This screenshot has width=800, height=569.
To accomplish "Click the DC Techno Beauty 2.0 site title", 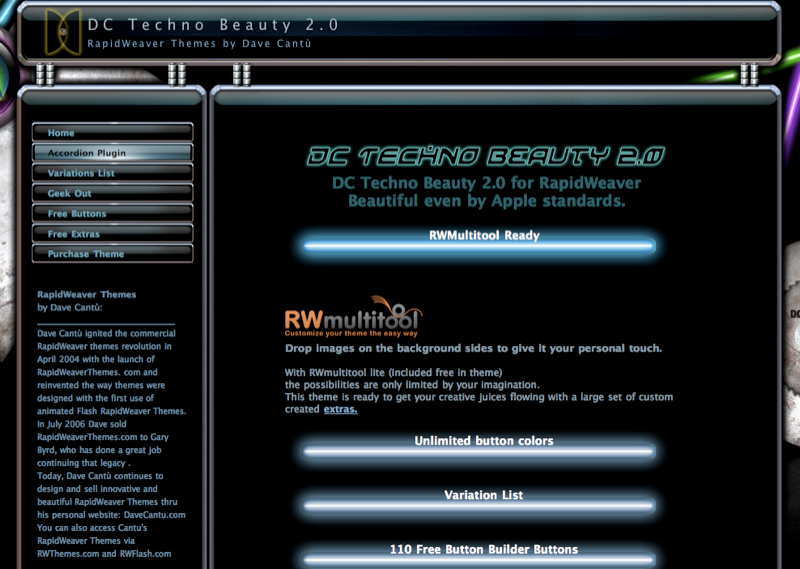I will click(x=212, y=24).
